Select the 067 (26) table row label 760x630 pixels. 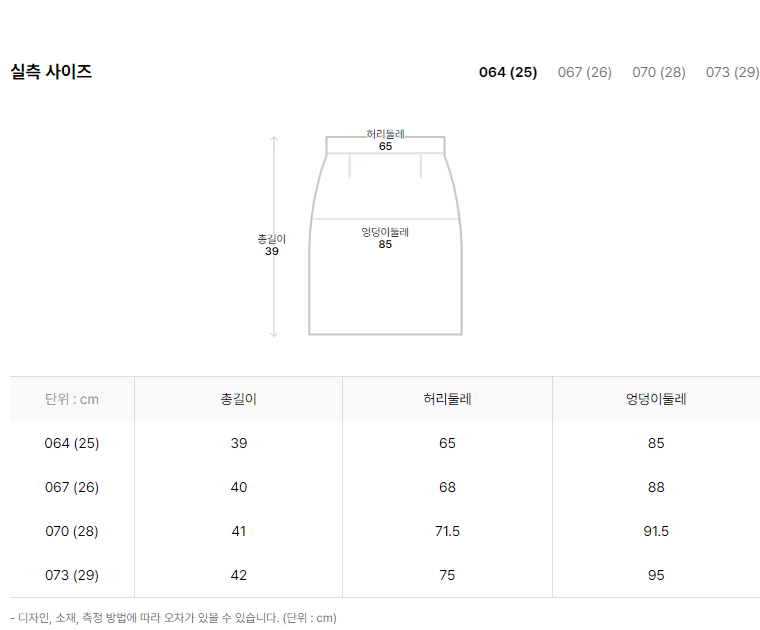pyautogui.click(x=72, y=487)
